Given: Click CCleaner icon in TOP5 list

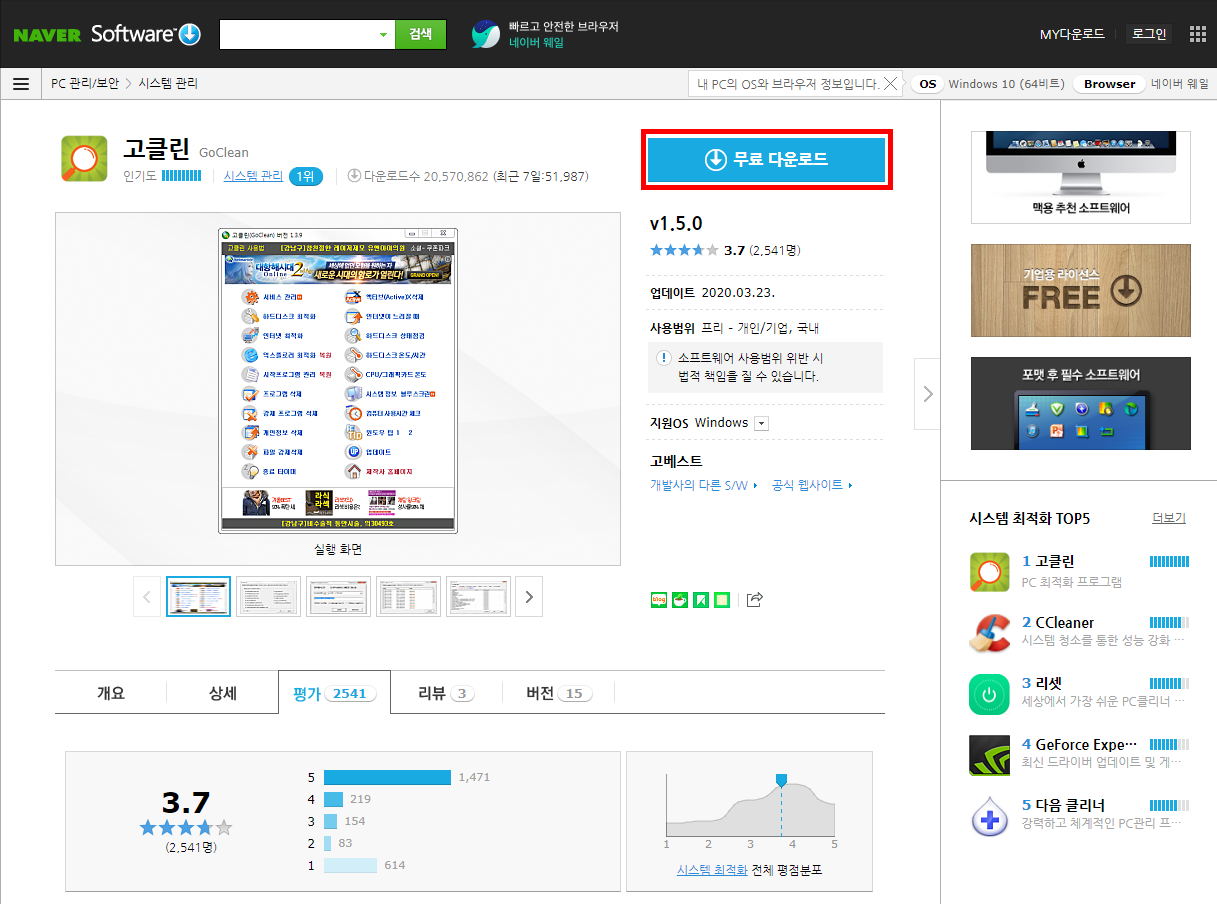Looking at the screenshot, I should [x=990, y=633].
